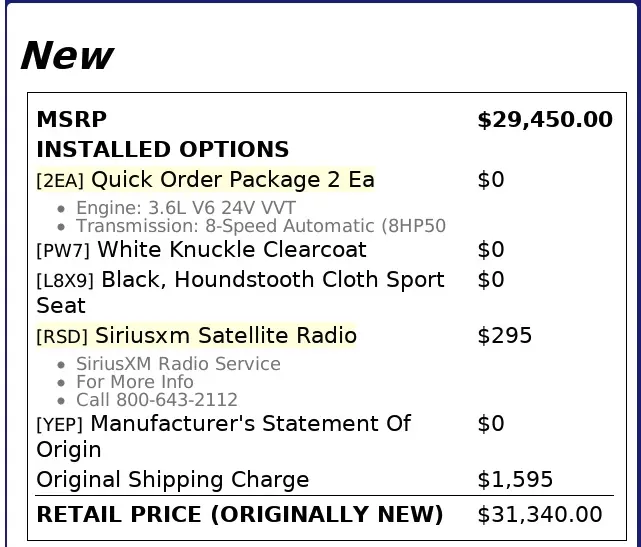Select the $31,340.00 retail price total
The height and width of the screenshot is (547, 641).
(x=540, y=515)
